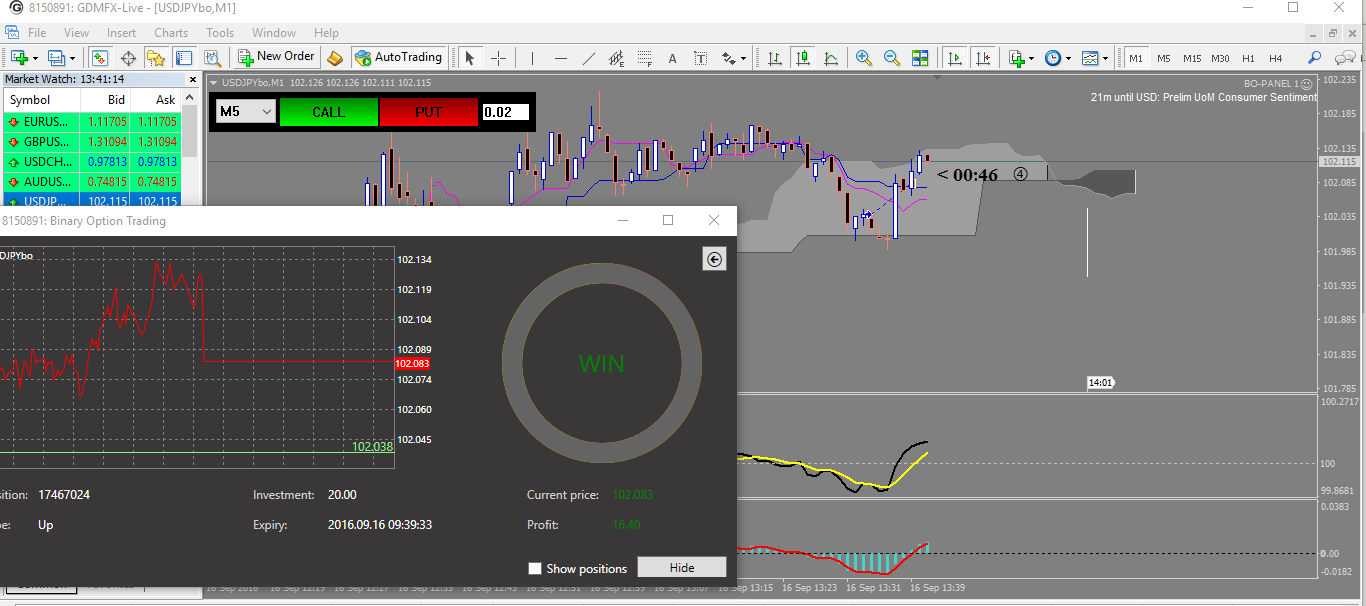Open the Window menu
Screen dimensions: 1366x606
[x=274, y=33]
